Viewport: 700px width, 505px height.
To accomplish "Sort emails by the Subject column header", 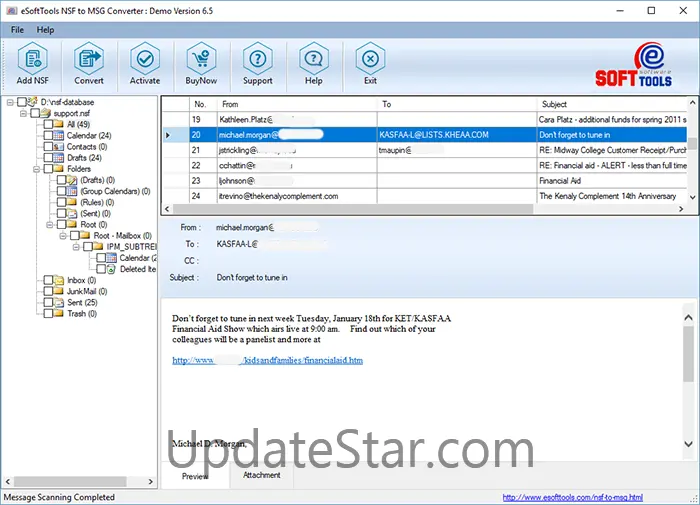I will coord(612,104).
